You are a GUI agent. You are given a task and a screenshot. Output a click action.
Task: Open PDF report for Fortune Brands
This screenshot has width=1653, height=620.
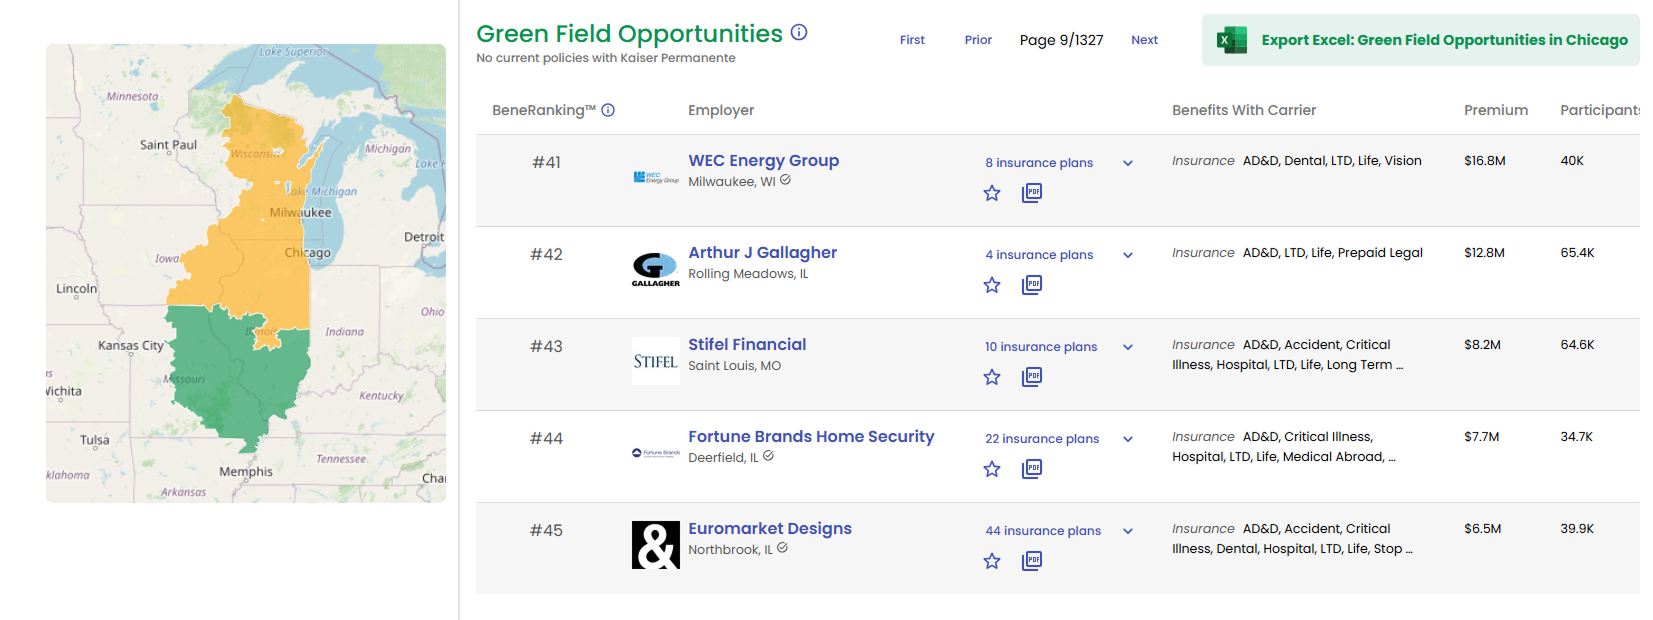[1032, 469]
